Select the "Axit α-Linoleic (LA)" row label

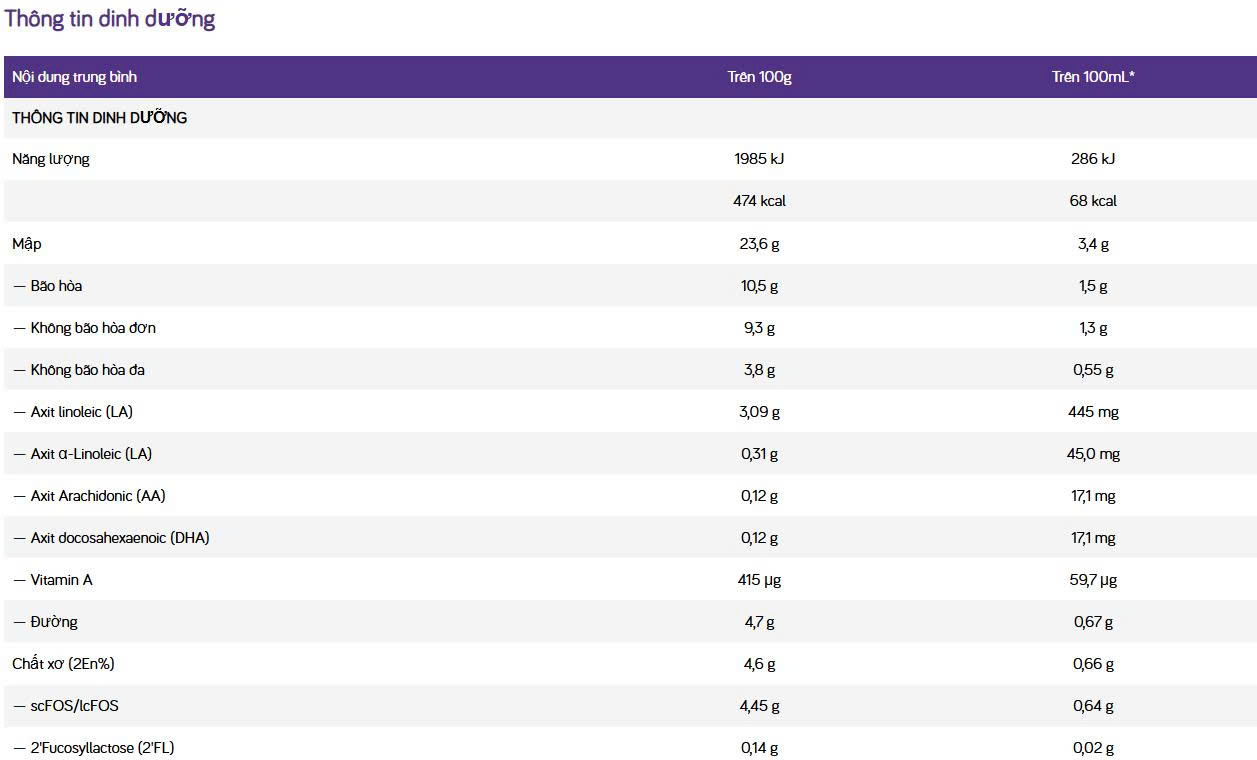click(91, 454)
